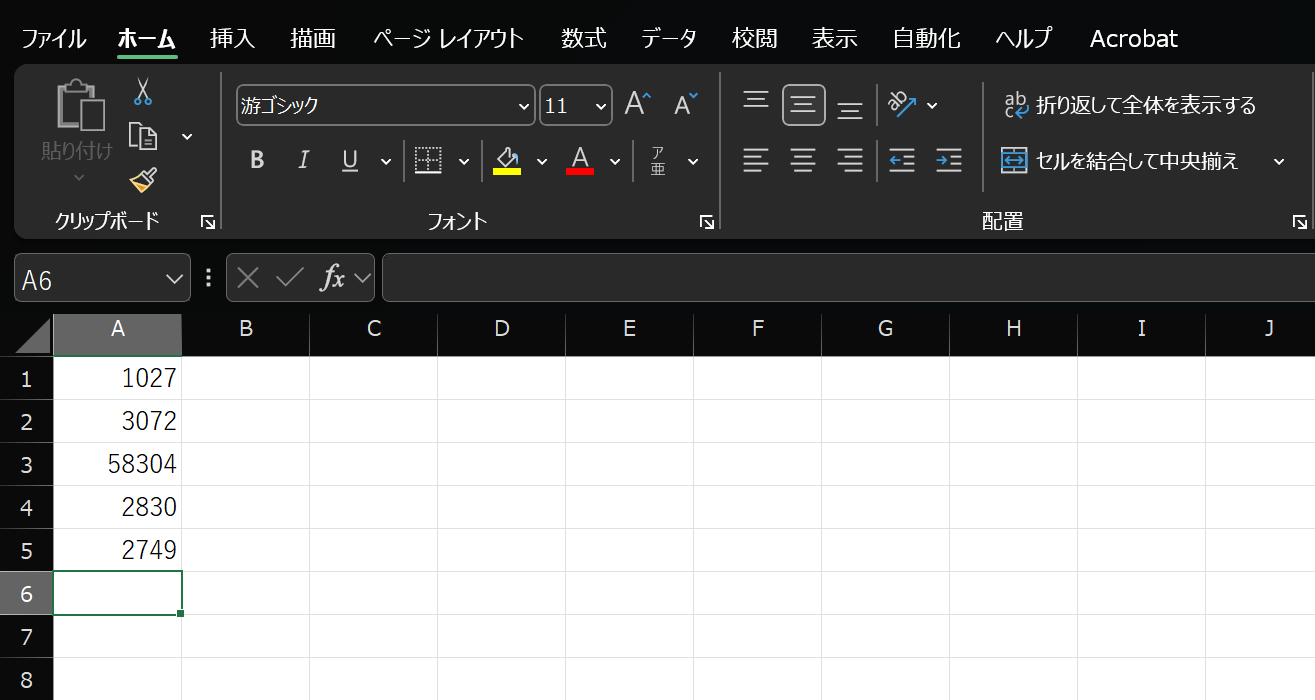Open the clipboard dialog launcher icon
Screen dimensions: 1315x700
(x=208, y=221)
